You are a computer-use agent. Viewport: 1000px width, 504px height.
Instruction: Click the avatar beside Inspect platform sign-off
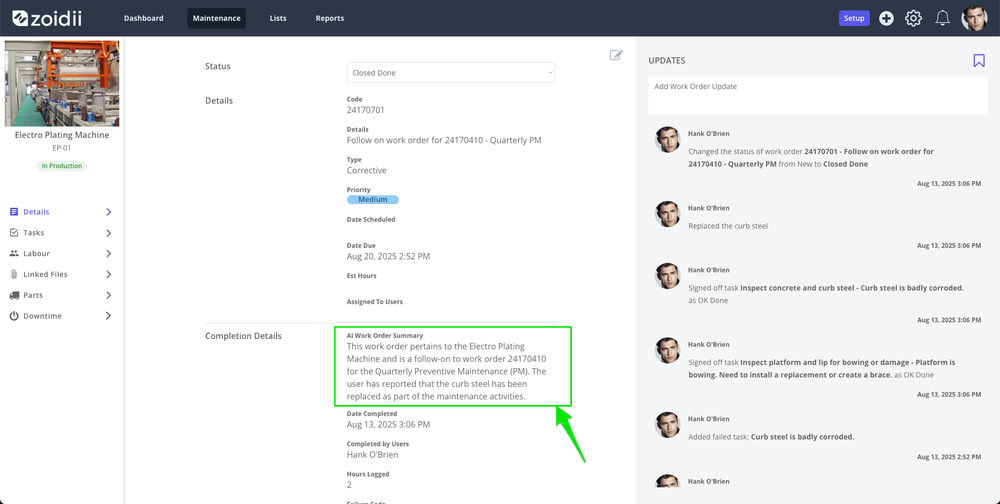coord(668,350)
